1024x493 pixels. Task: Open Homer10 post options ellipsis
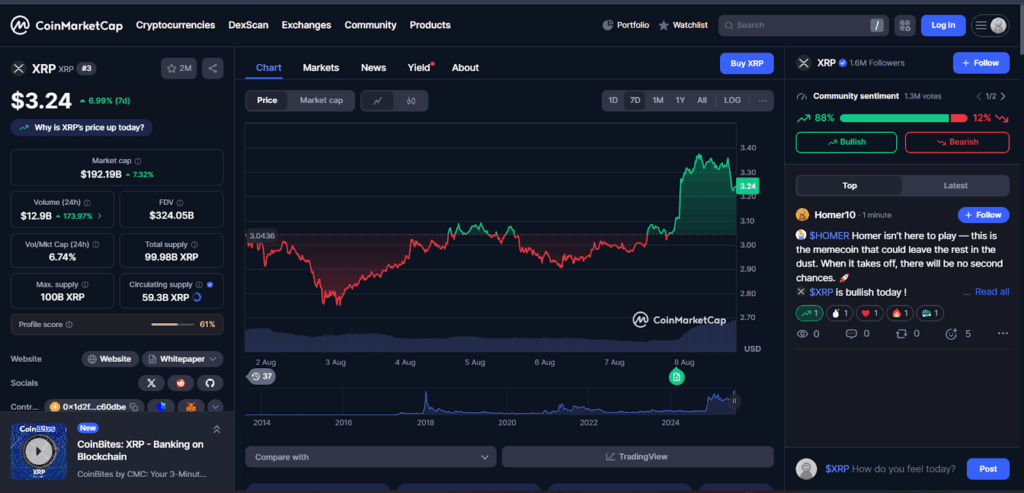(x=1002, y=334)
